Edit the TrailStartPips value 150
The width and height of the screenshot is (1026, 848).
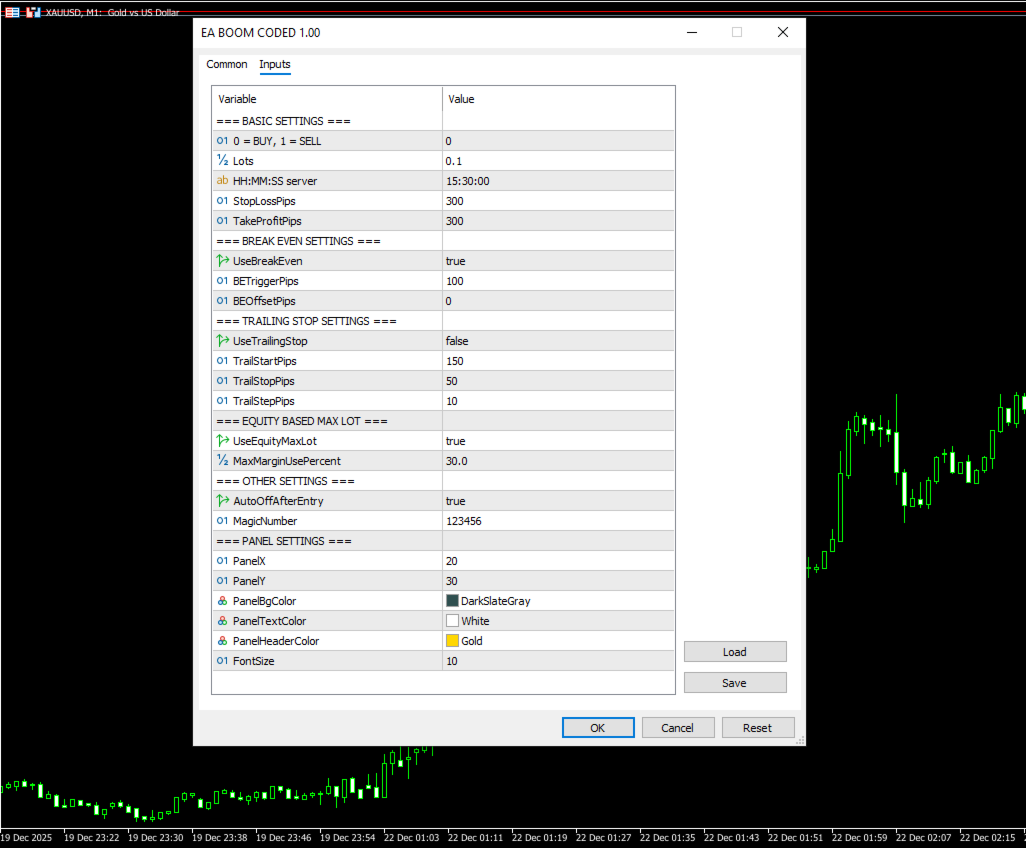click(558, 361)
